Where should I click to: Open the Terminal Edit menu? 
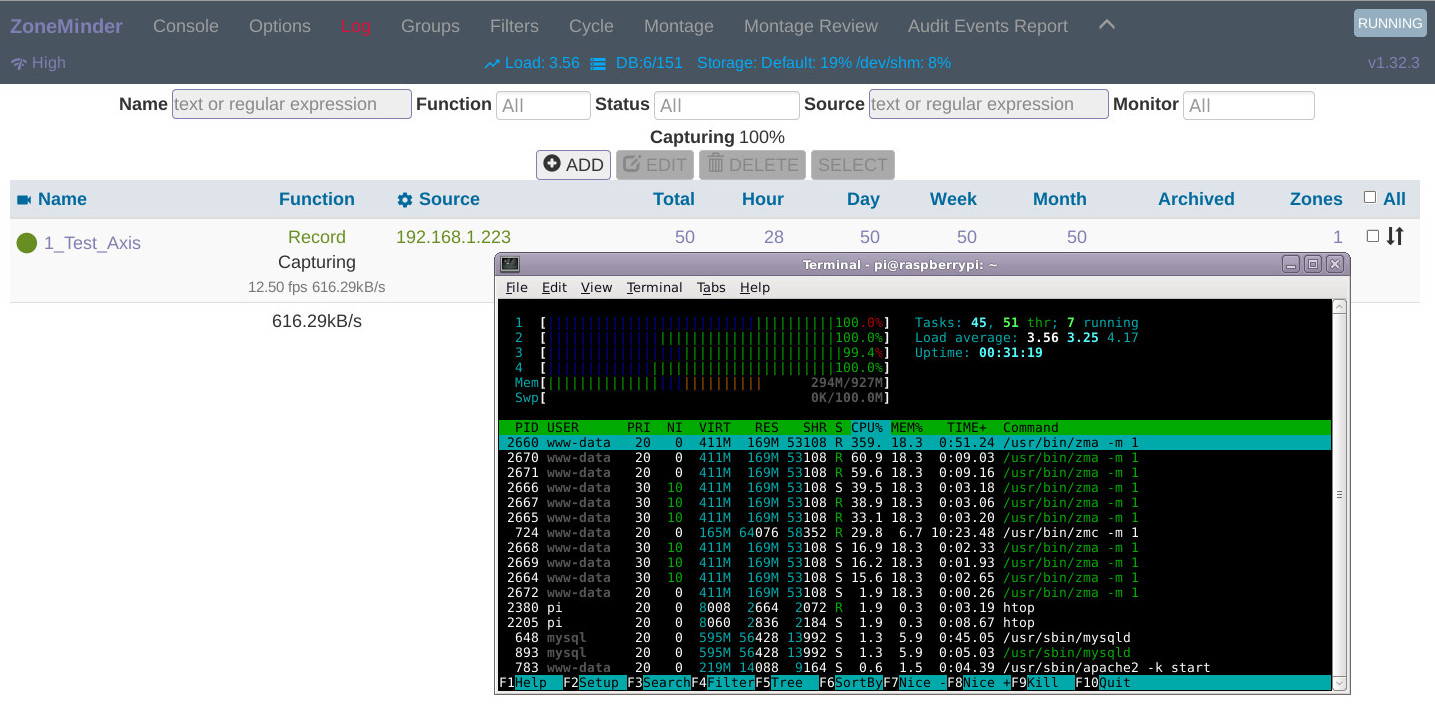tap(554, 287)
